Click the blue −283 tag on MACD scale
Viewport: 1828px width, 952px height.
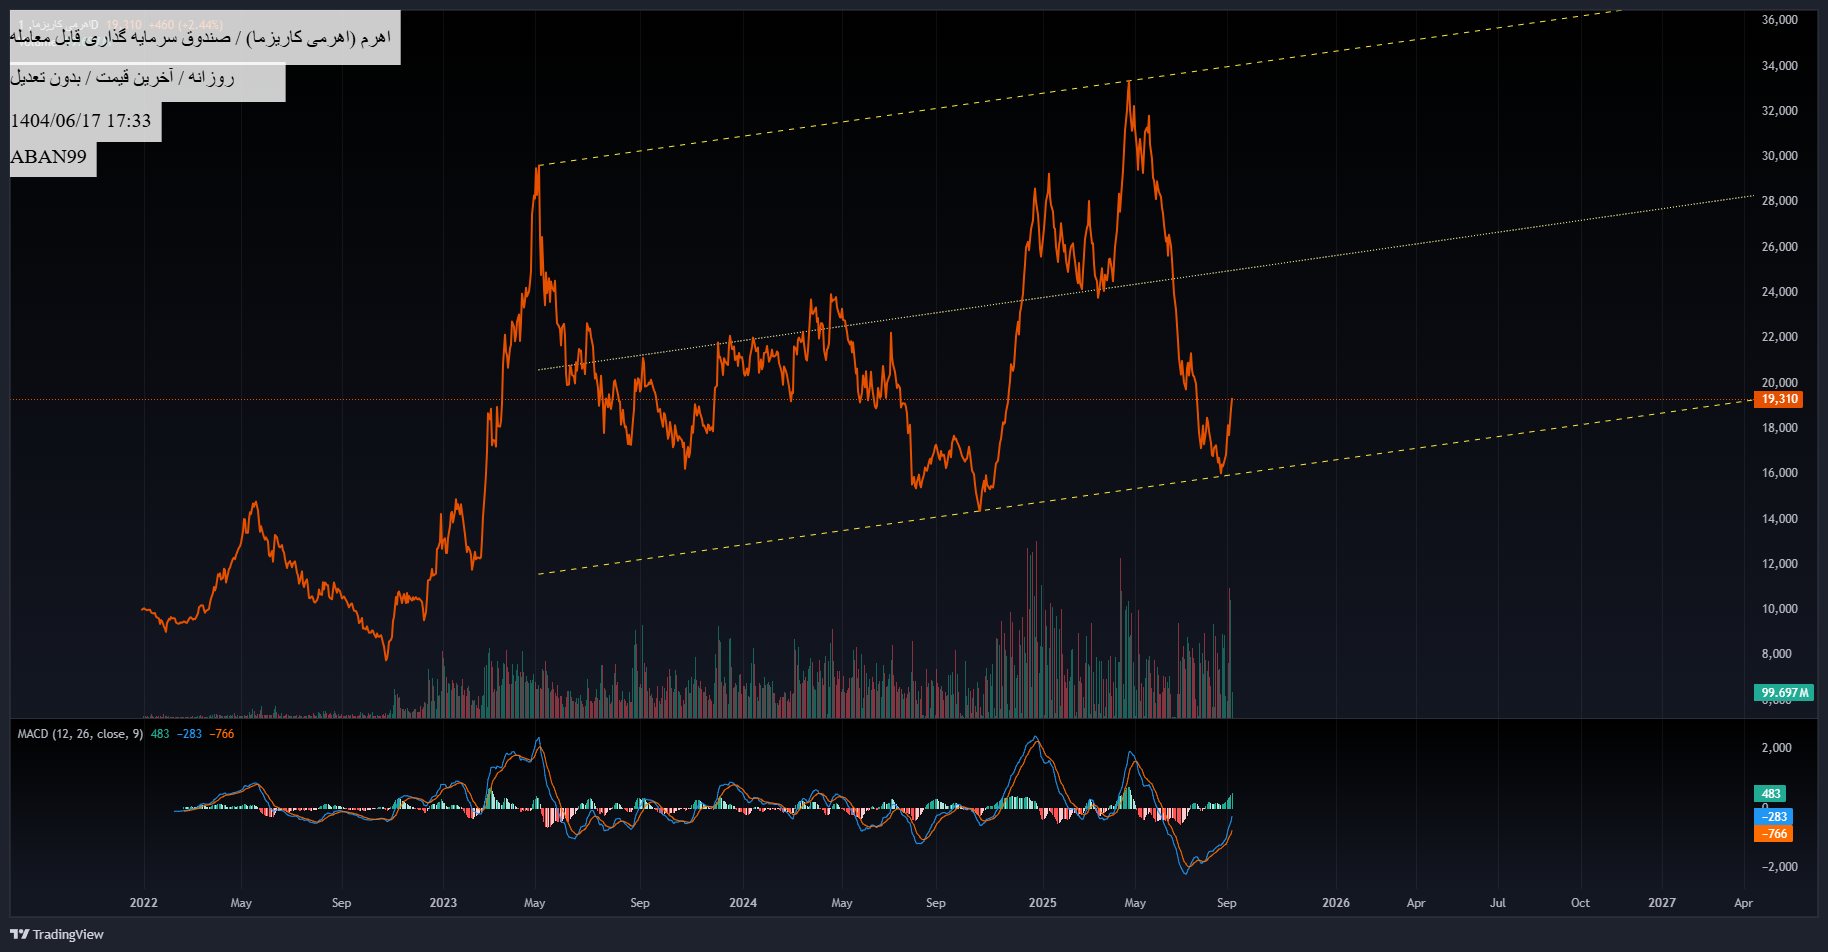1773,817
